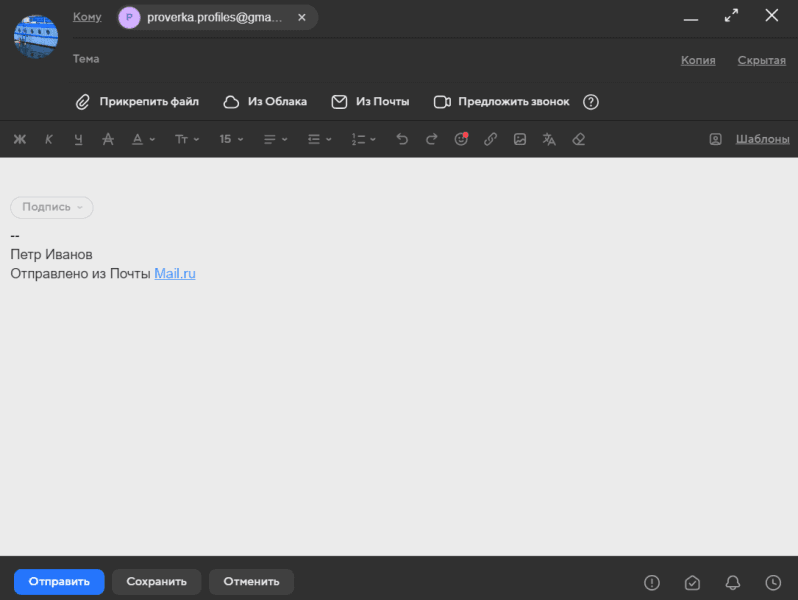Click the Attach file paperclip icon
Screen dimensions: 798x600
83,102
